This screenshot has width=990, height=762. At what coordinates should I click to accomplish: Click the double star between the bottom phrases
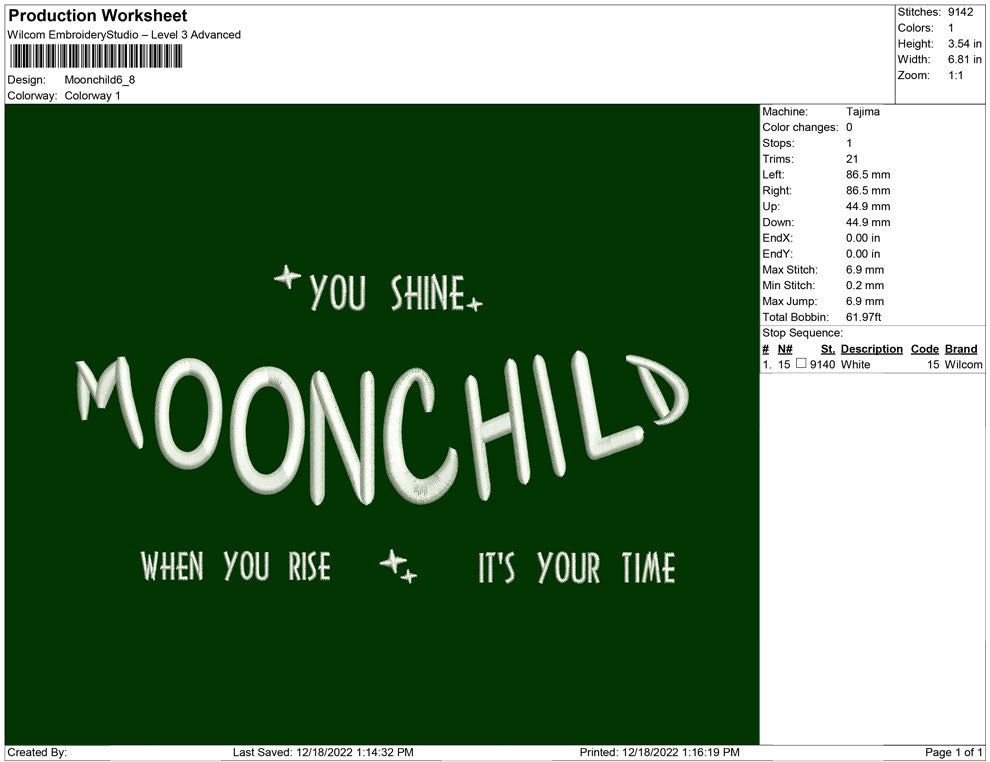[398, 566]
